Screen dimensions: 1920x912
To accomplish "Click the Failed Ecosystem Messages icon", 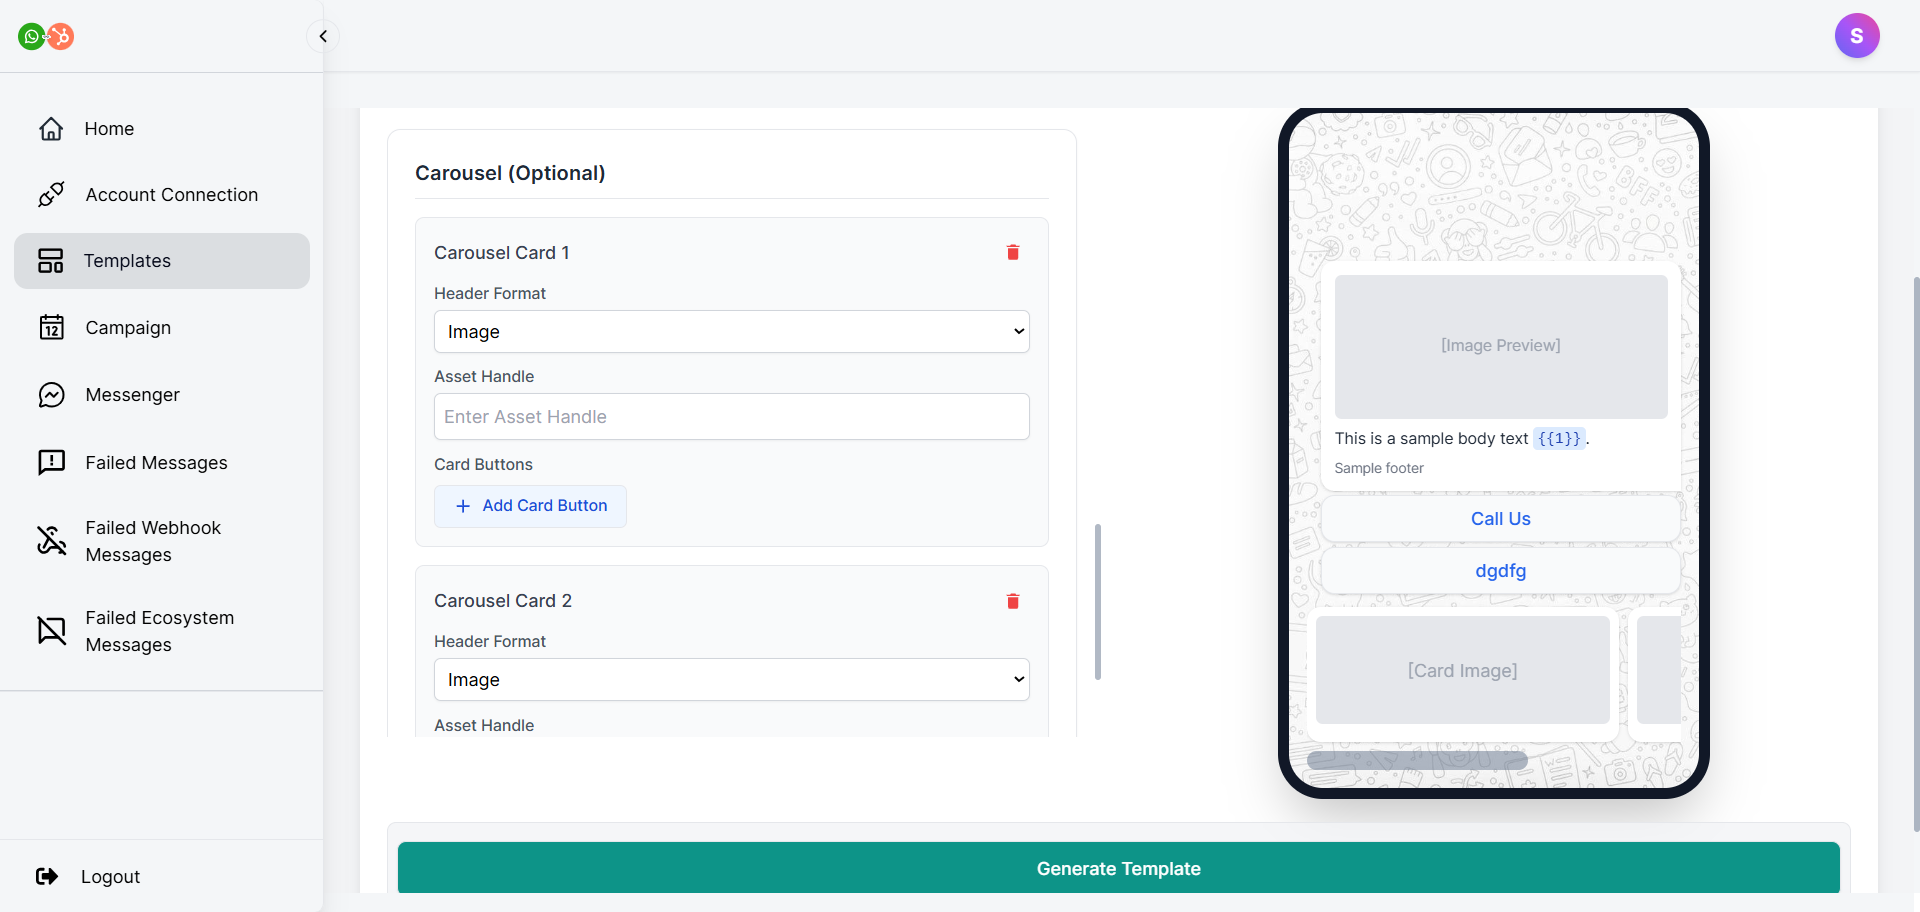I will [x=51, y=631].
